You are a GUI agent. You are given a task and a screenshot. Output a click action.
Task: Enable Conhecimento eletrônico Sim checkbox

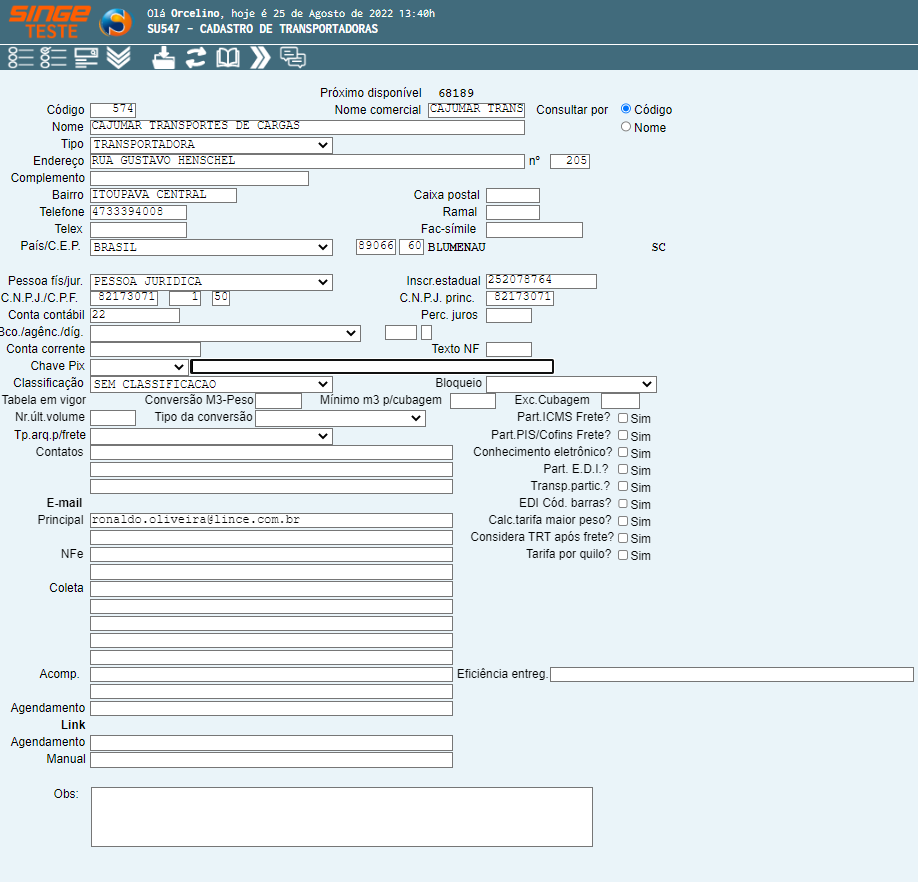(x=623, y=452)
